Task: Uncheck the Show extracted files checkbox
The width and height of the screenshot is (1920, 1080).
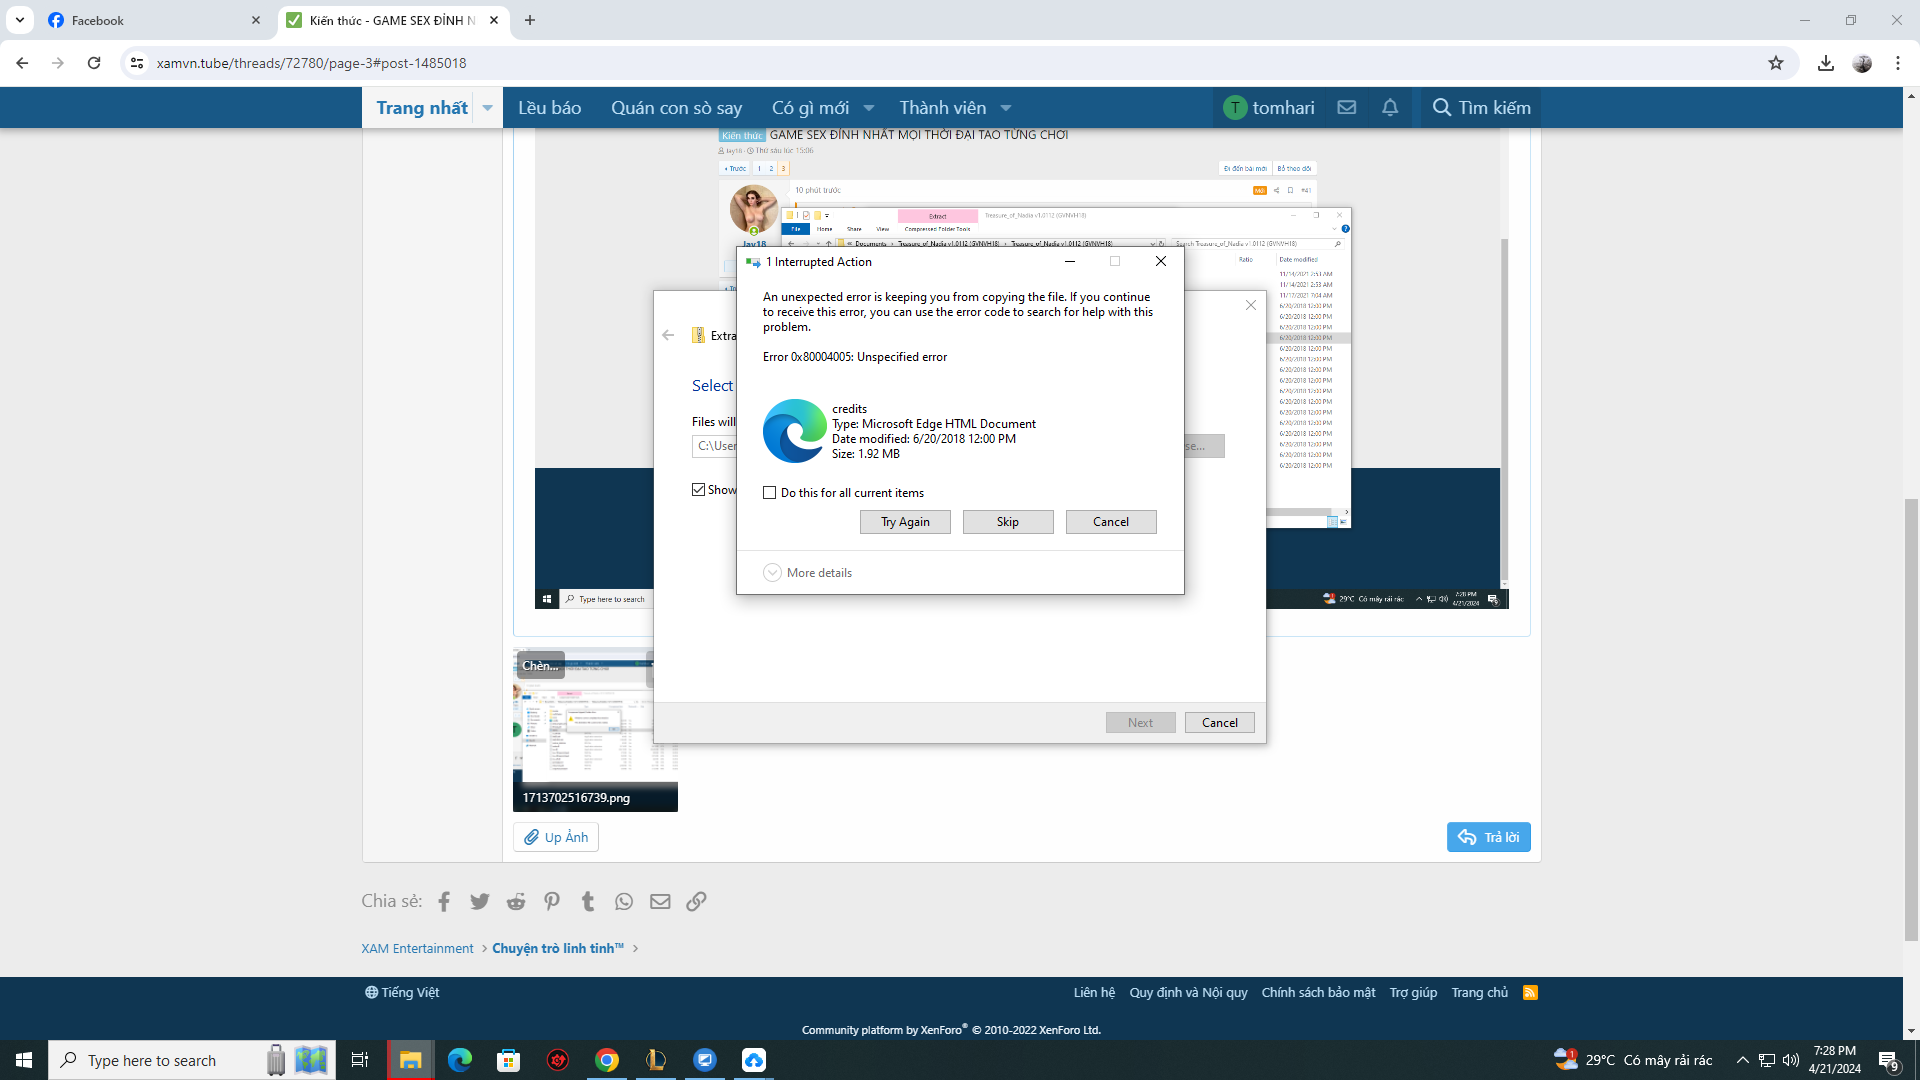Action: pyautogui.click(x=699, y=490)
